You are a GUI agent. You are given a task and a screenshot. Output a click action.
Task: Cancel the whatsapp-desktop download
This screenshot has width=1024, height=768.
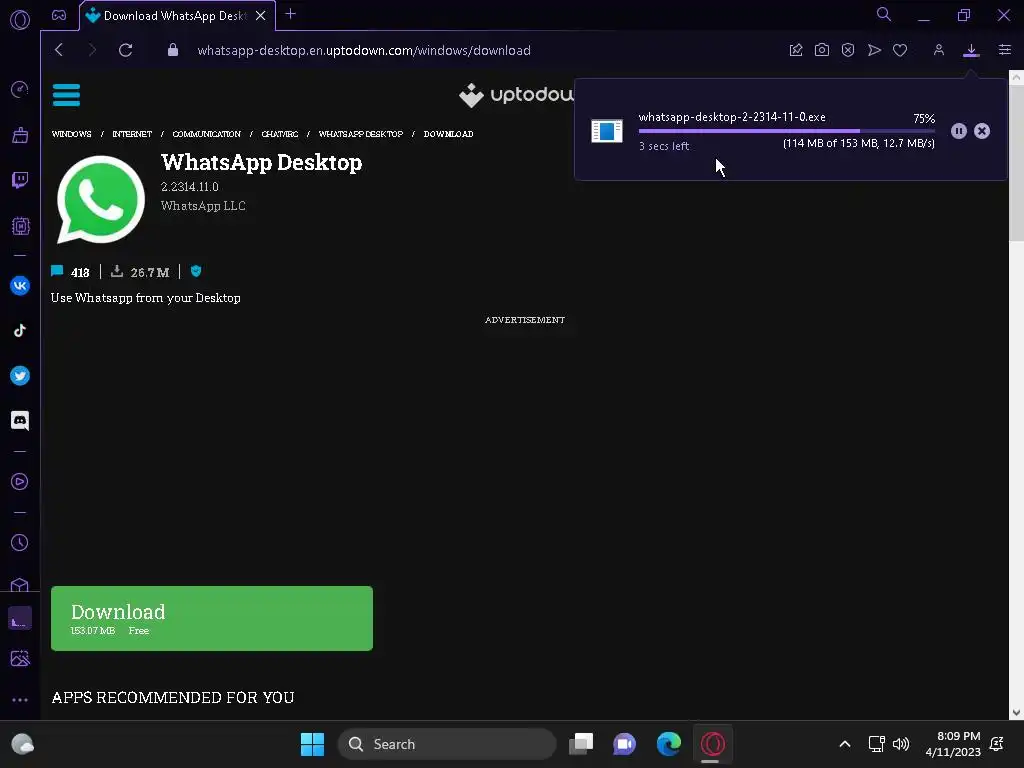pyautogui.click(x=982, y=131)
